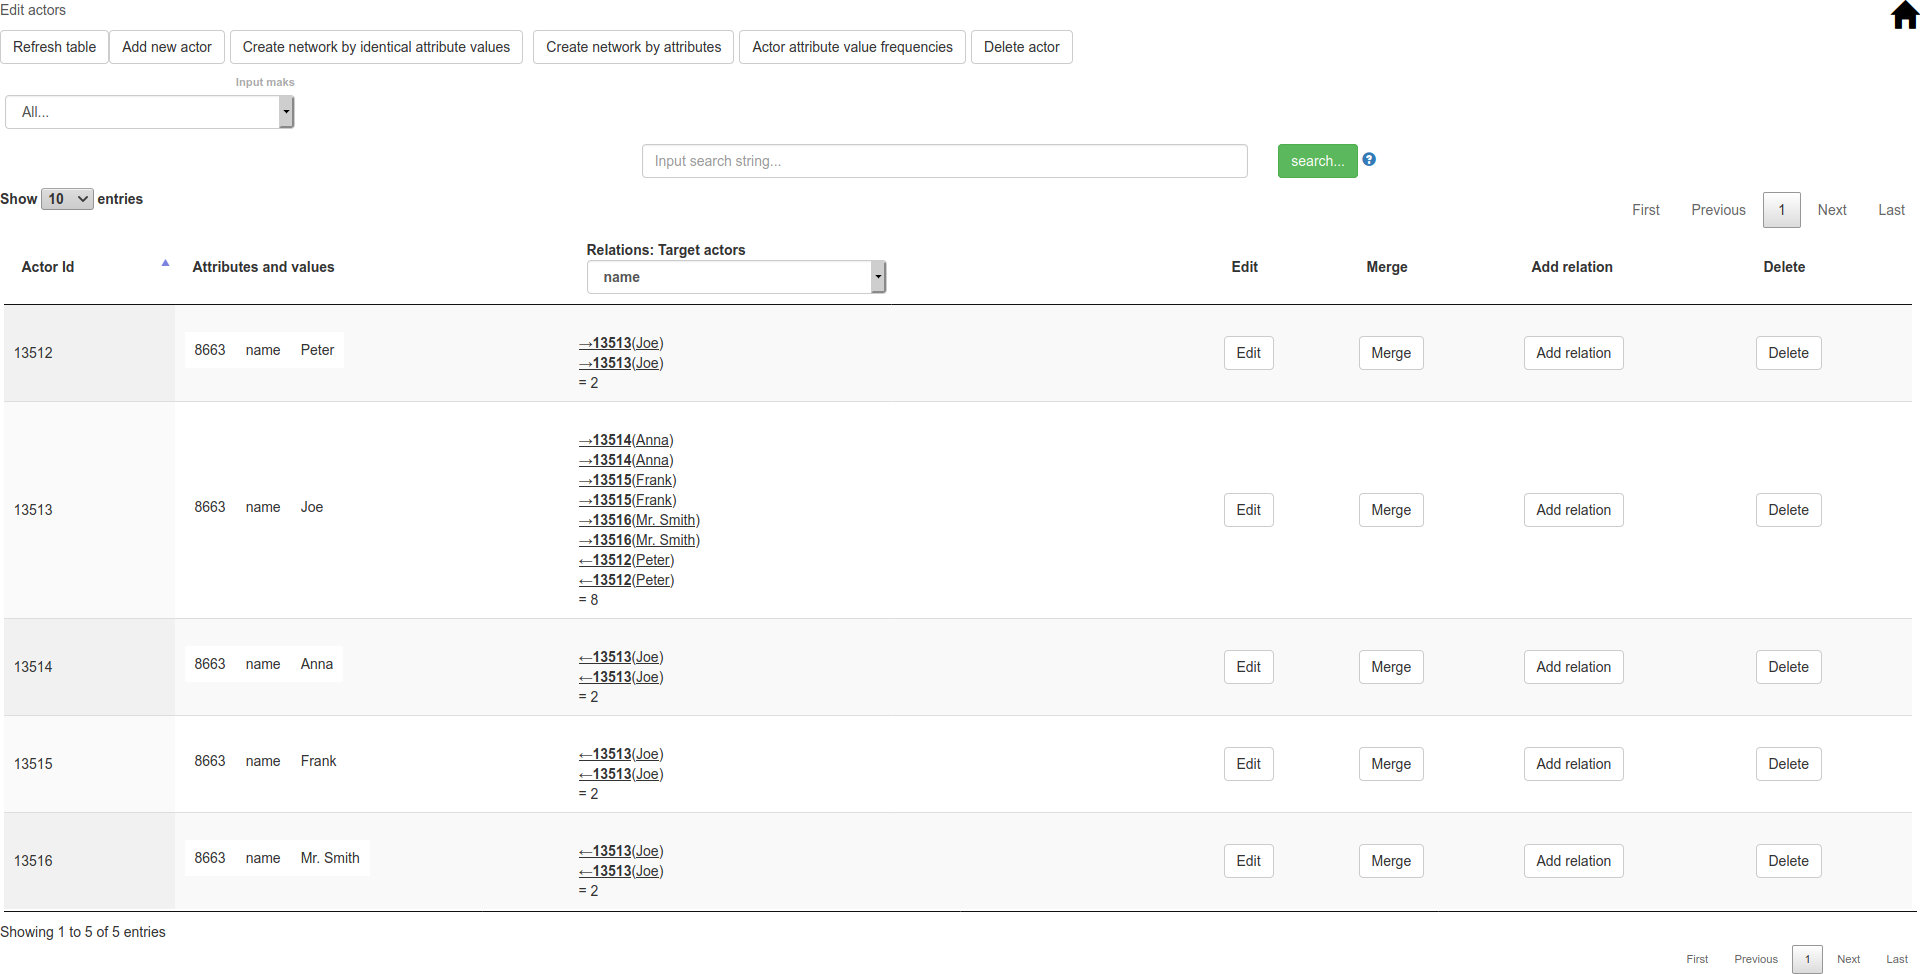Click the Attributes and values column header
The height and width of the screenshot is (974, 1920).
[263, 267]
